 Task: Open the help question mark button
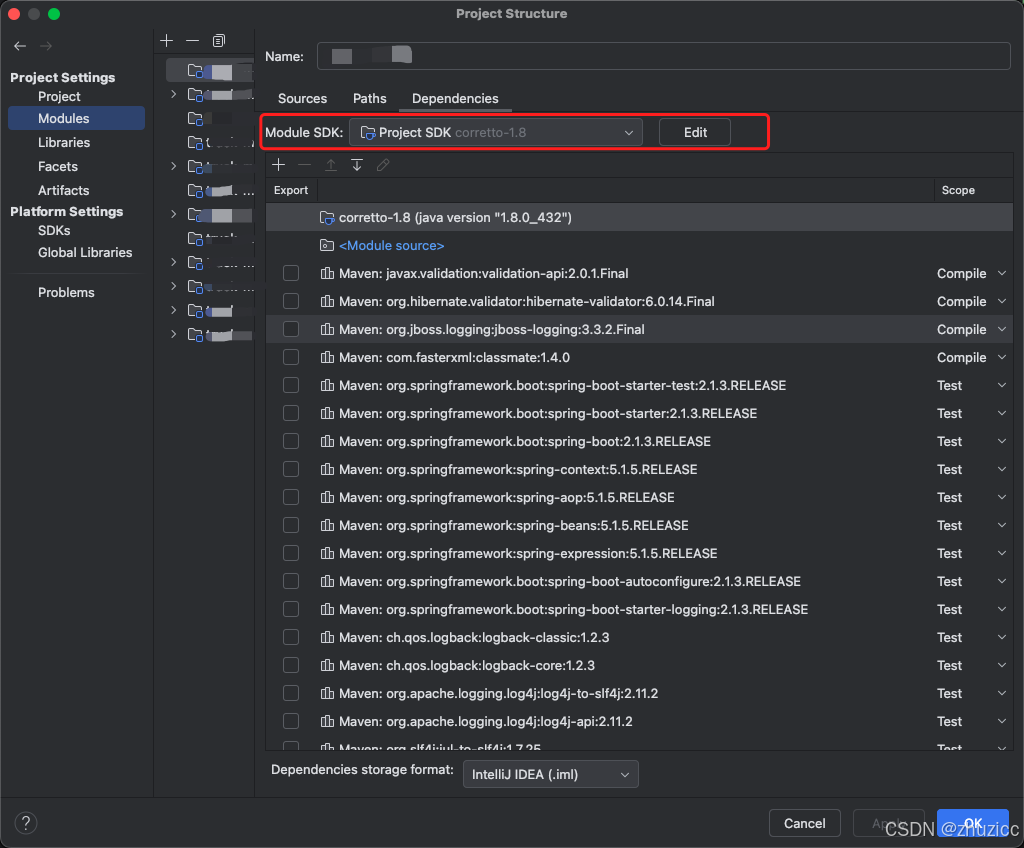(26, 823)
